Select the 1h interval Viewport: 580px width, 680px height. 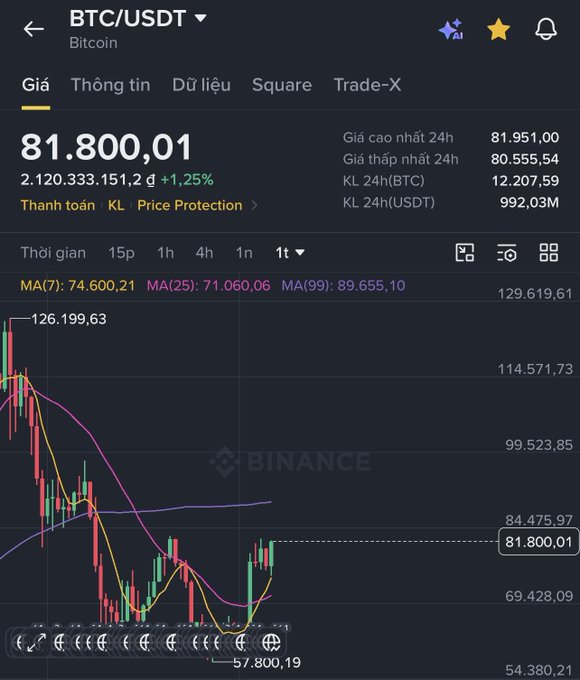click(x=166, y=253)
